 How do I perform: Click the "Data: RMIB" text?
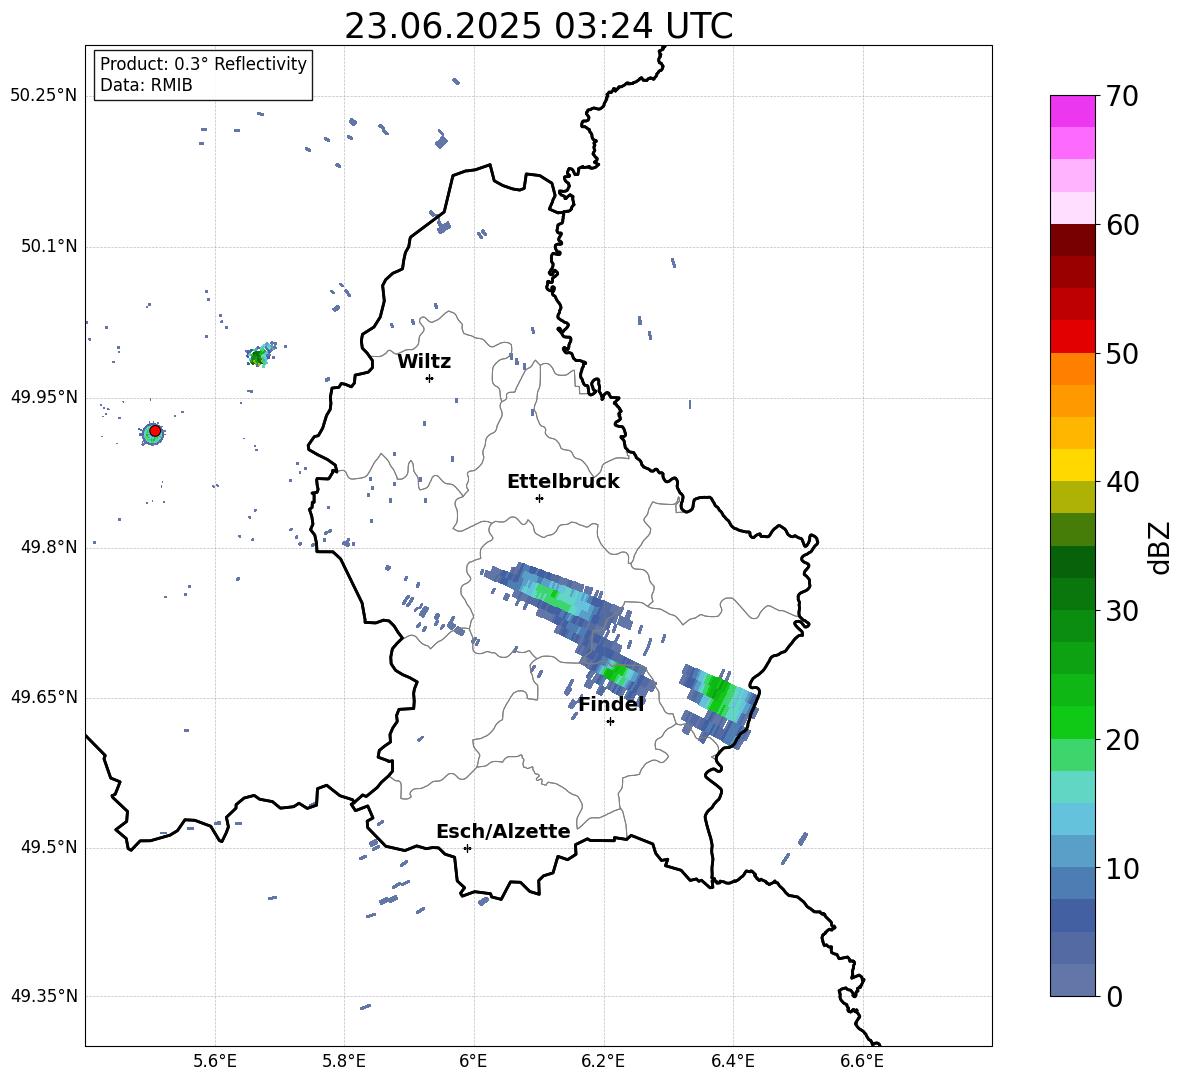point(146,85)
